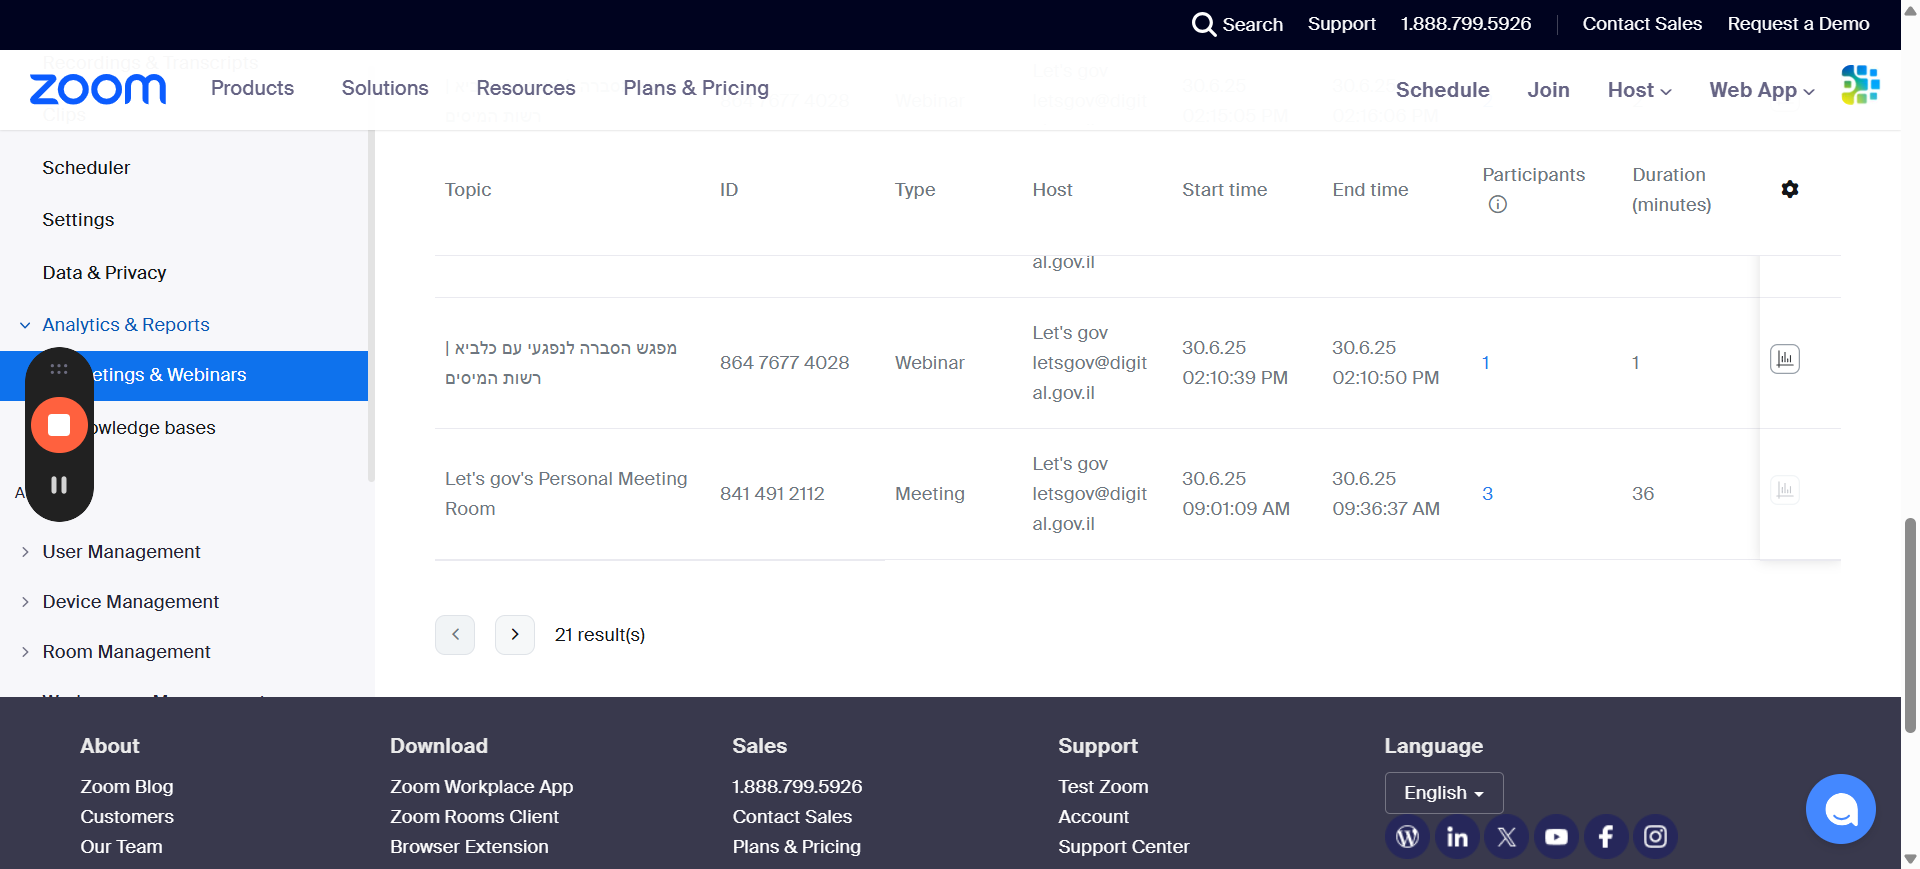Screen dimensions: 1920x869
Task: Open Zoom Rooms Client download link
Action: (x=474, y=817)
